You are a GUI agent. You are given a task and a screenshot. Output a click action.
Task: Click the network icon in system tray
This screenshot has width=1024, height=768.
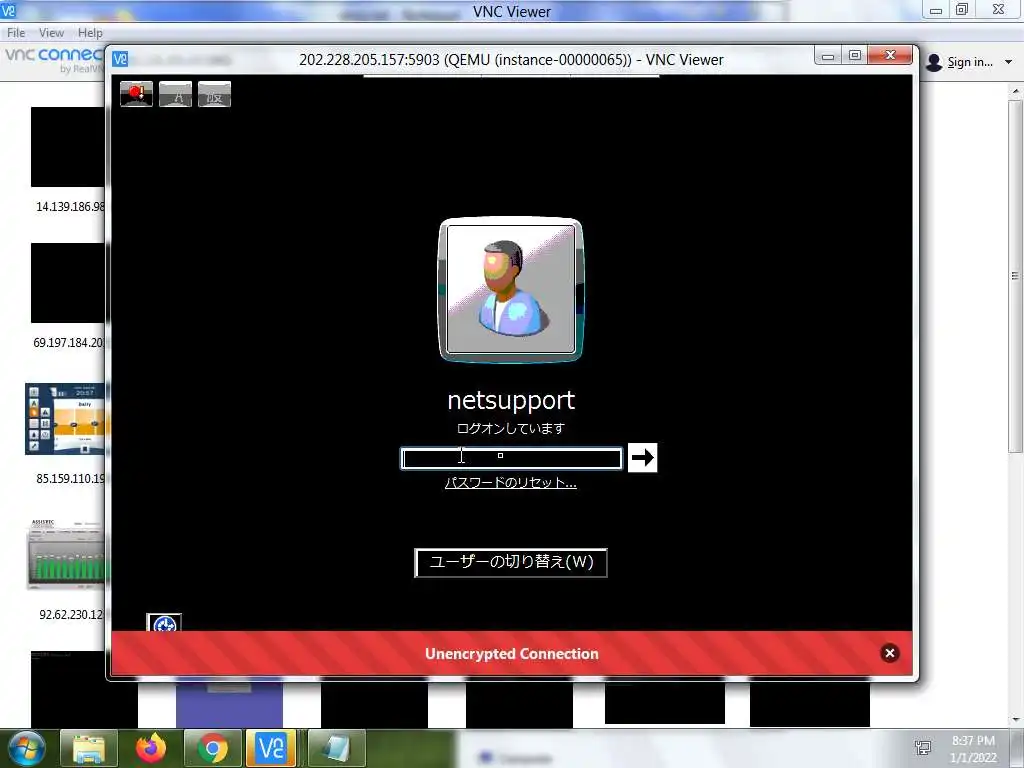(x=923, y=748)
